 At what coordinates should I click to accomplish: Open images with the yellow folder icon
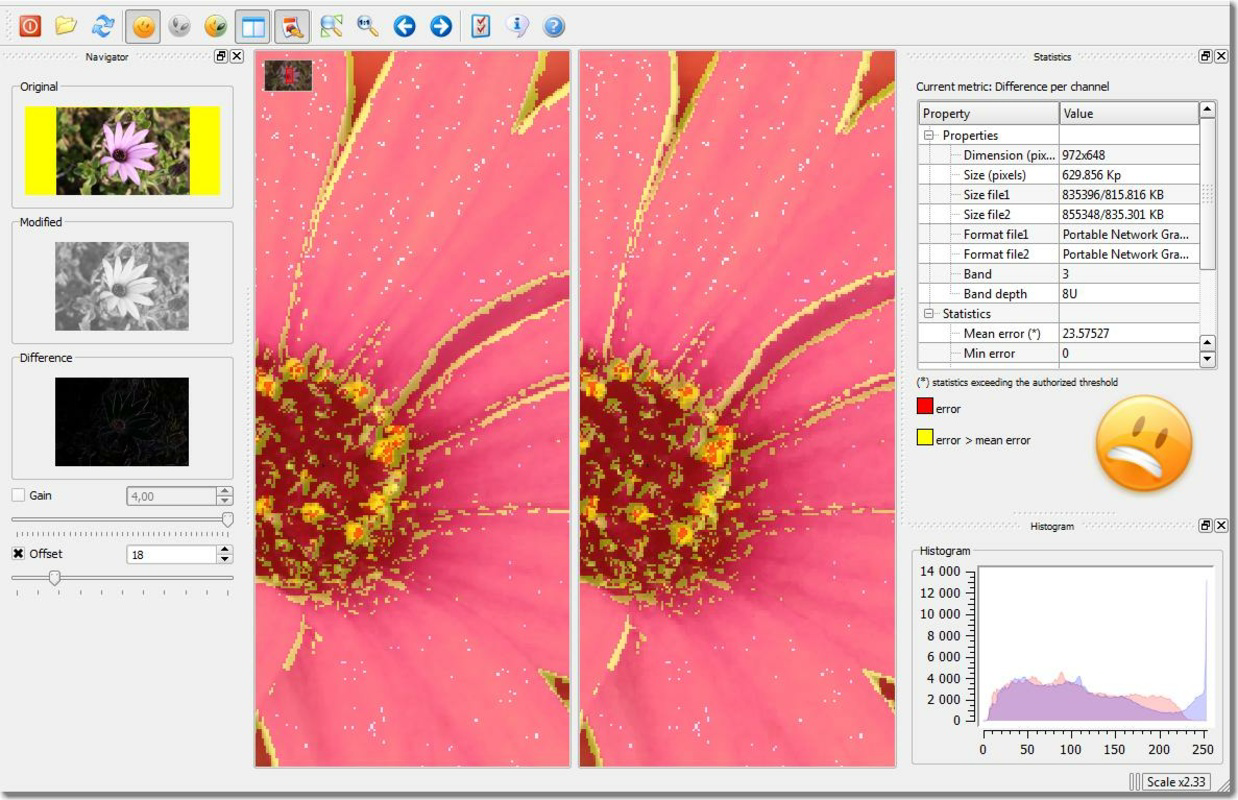coord(66,25)
